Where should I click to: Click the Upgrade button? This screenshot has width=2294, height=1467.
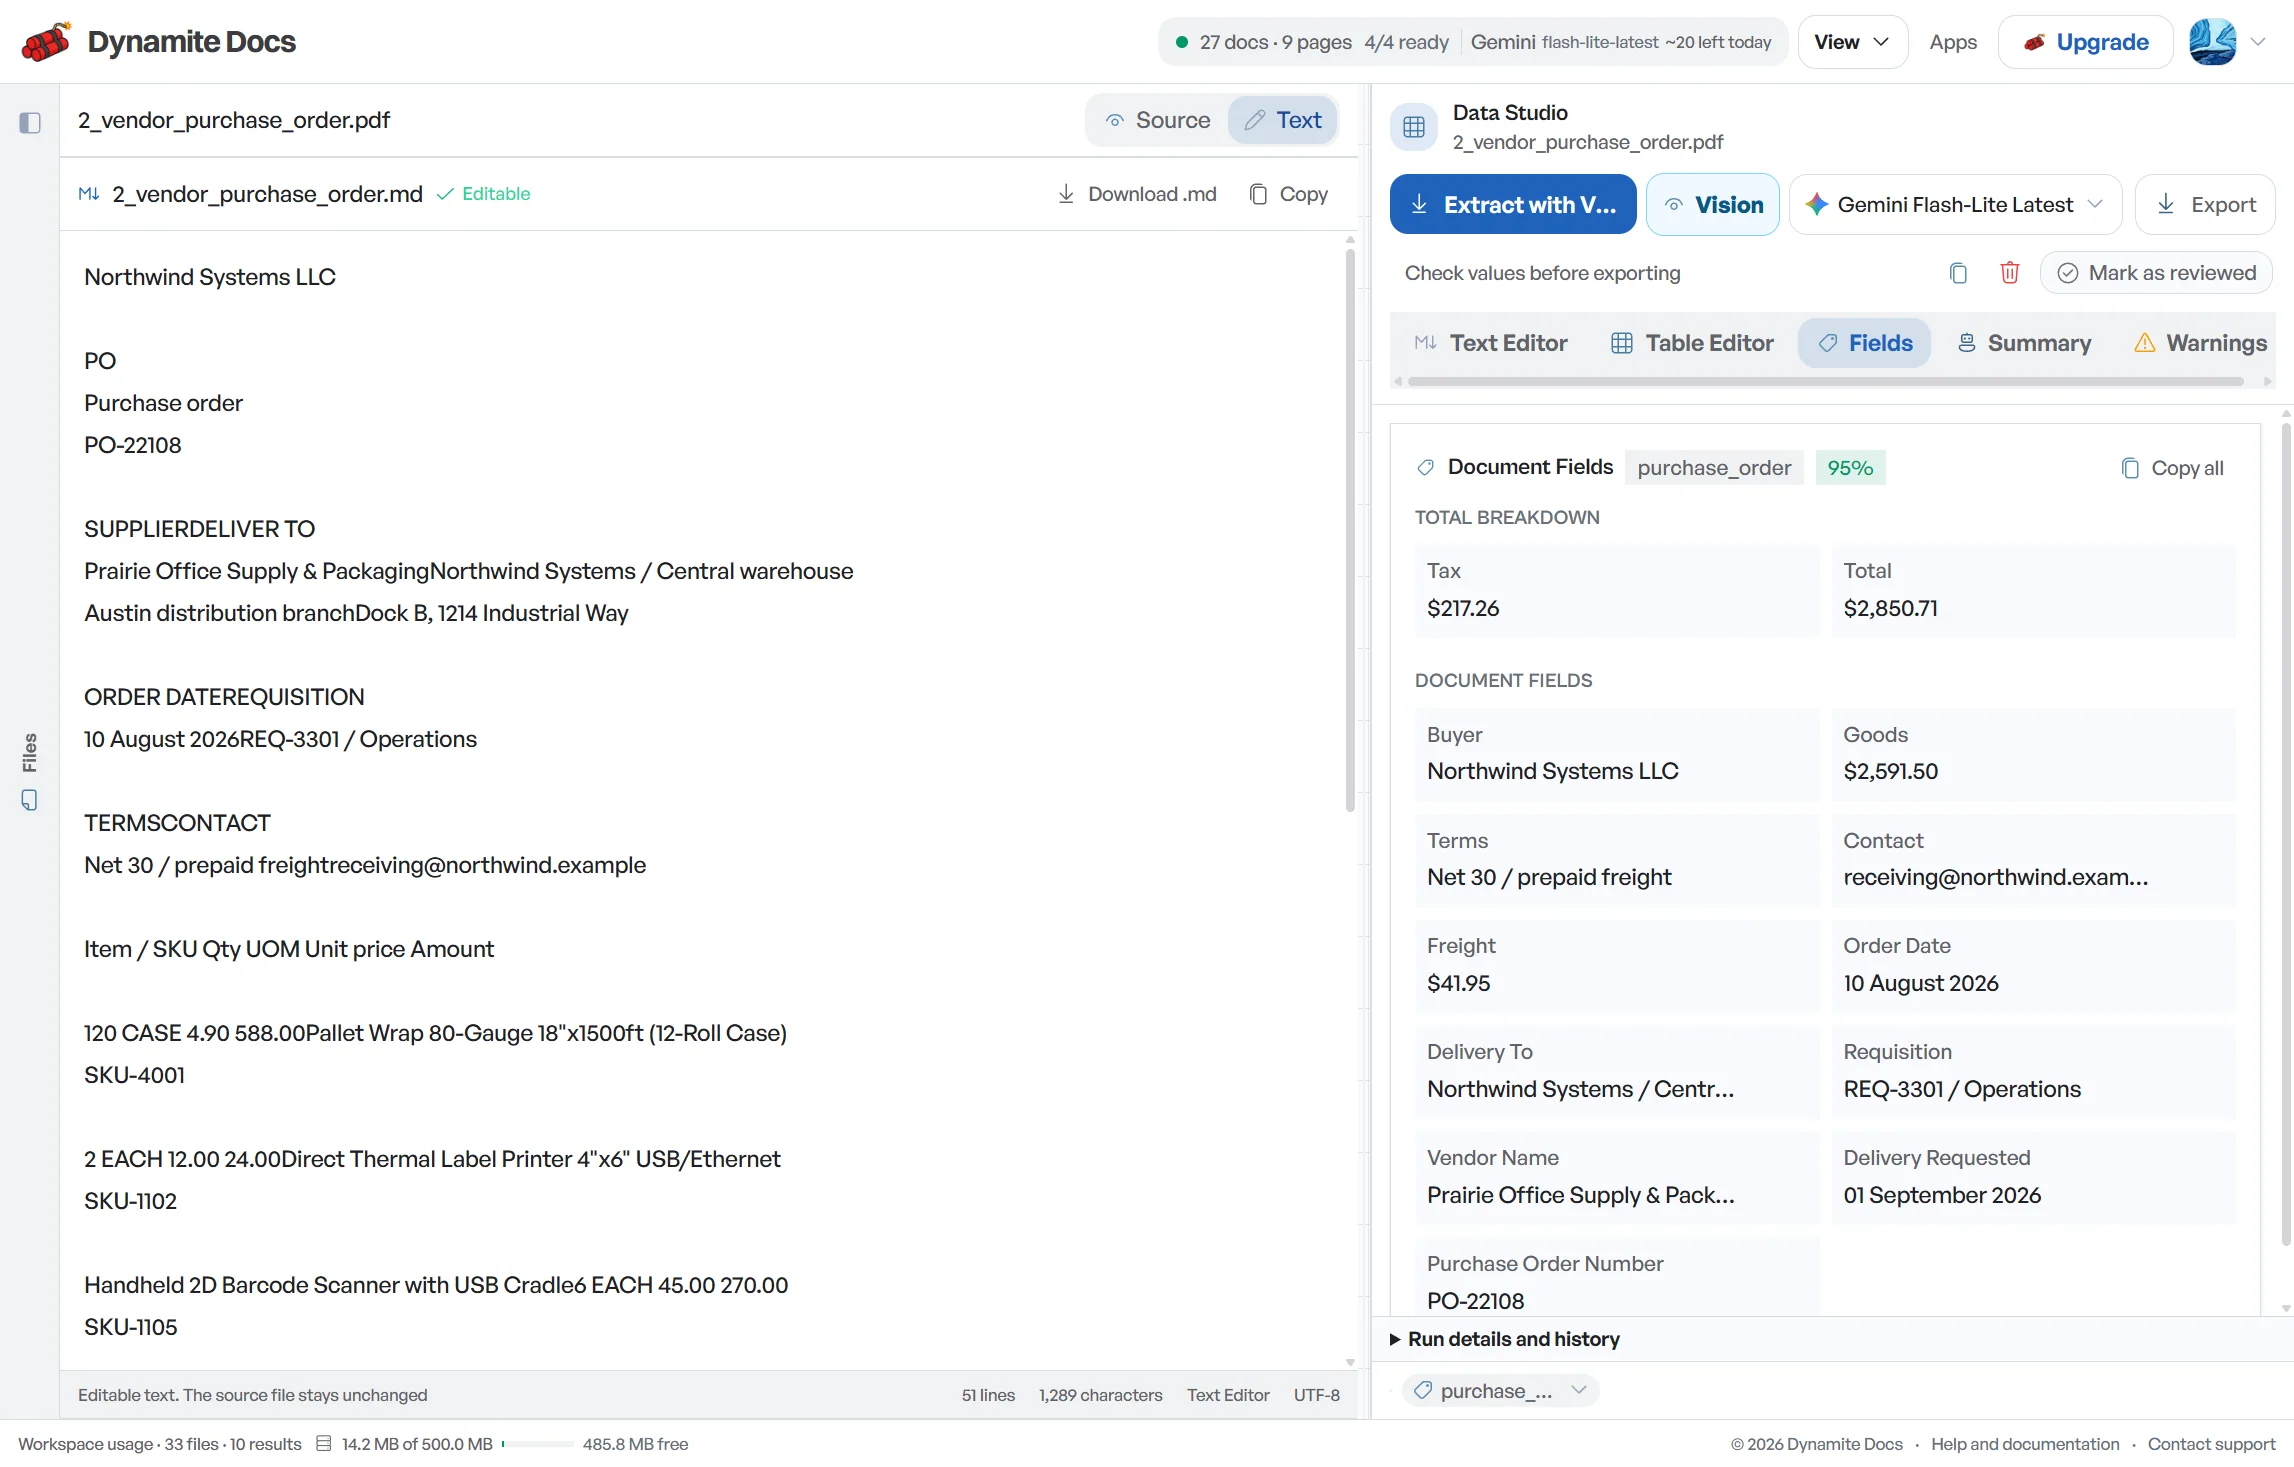tap(2086, 42)
